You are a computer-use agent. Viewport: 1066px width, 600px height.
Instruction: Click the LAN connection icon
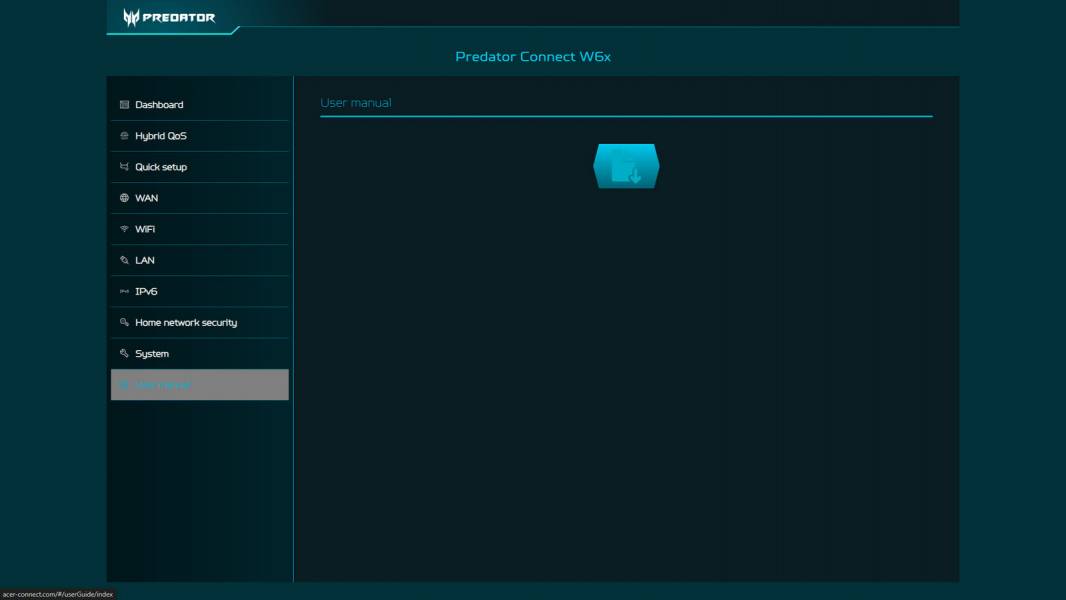125,259
